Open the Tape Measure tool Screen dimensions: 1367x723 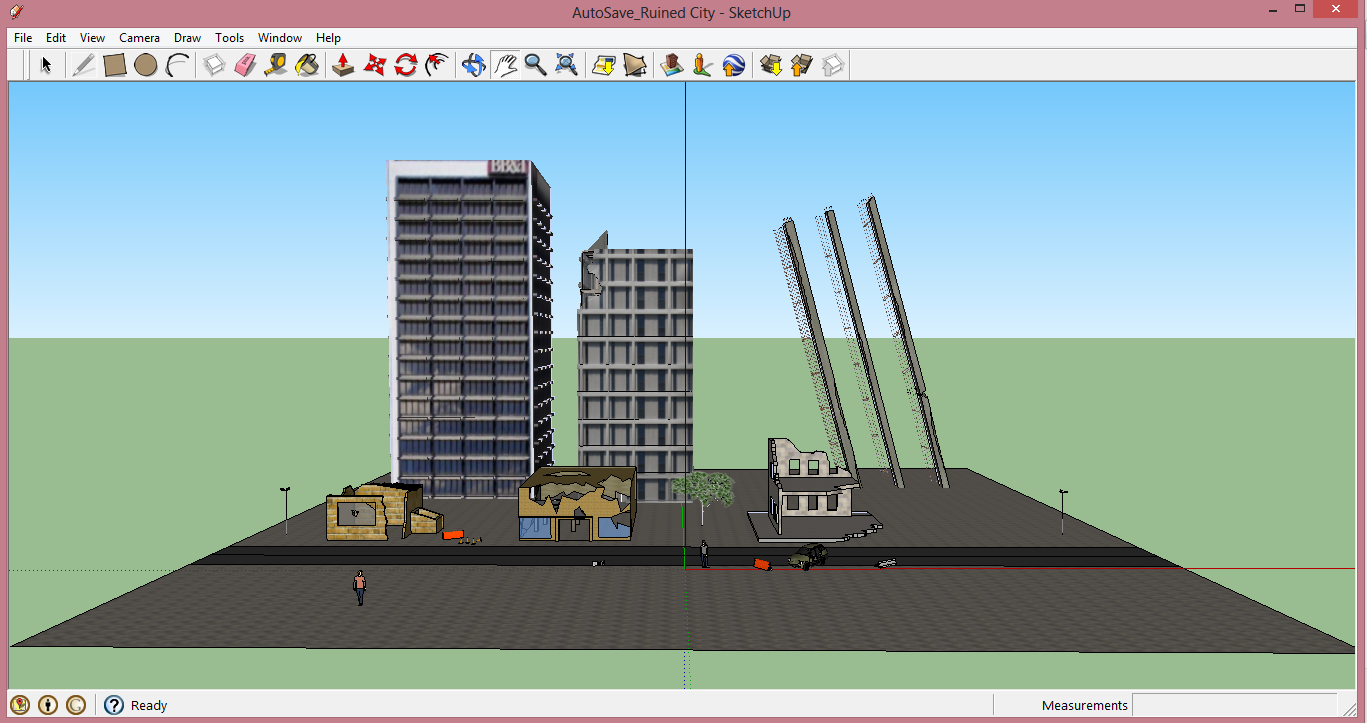(276, 64)
